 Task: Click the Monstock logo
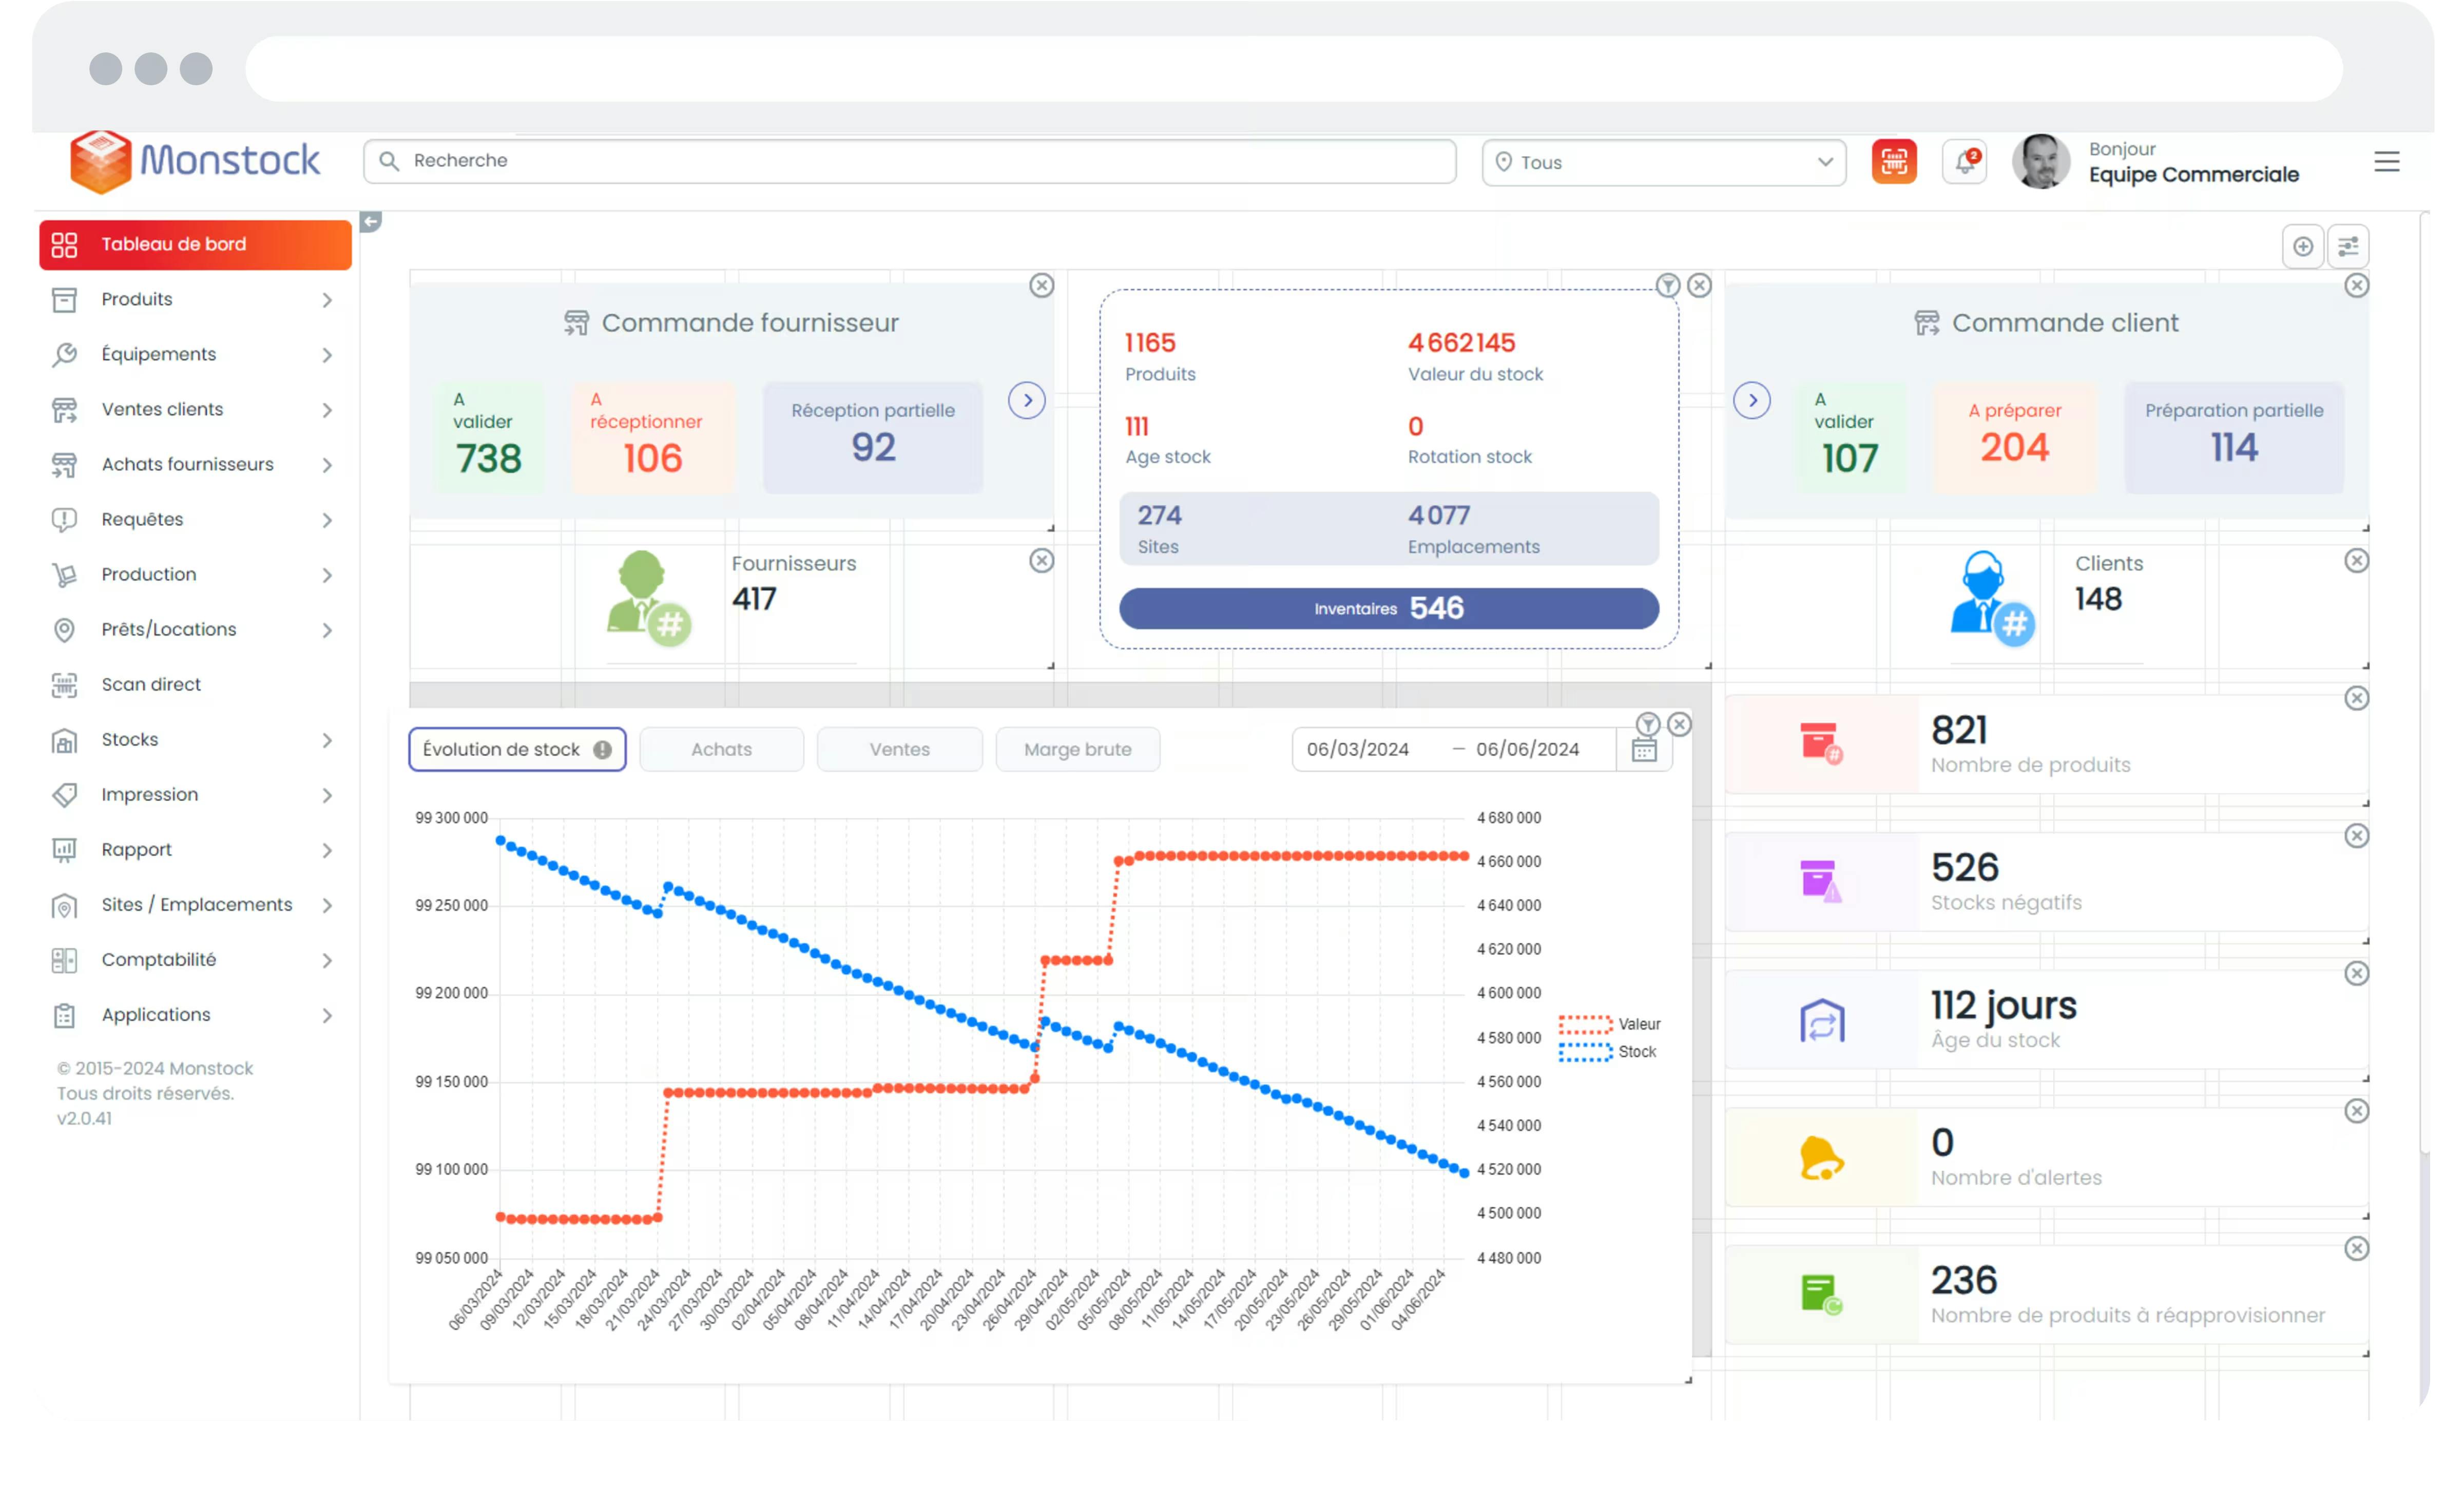[x=195, y=161]
